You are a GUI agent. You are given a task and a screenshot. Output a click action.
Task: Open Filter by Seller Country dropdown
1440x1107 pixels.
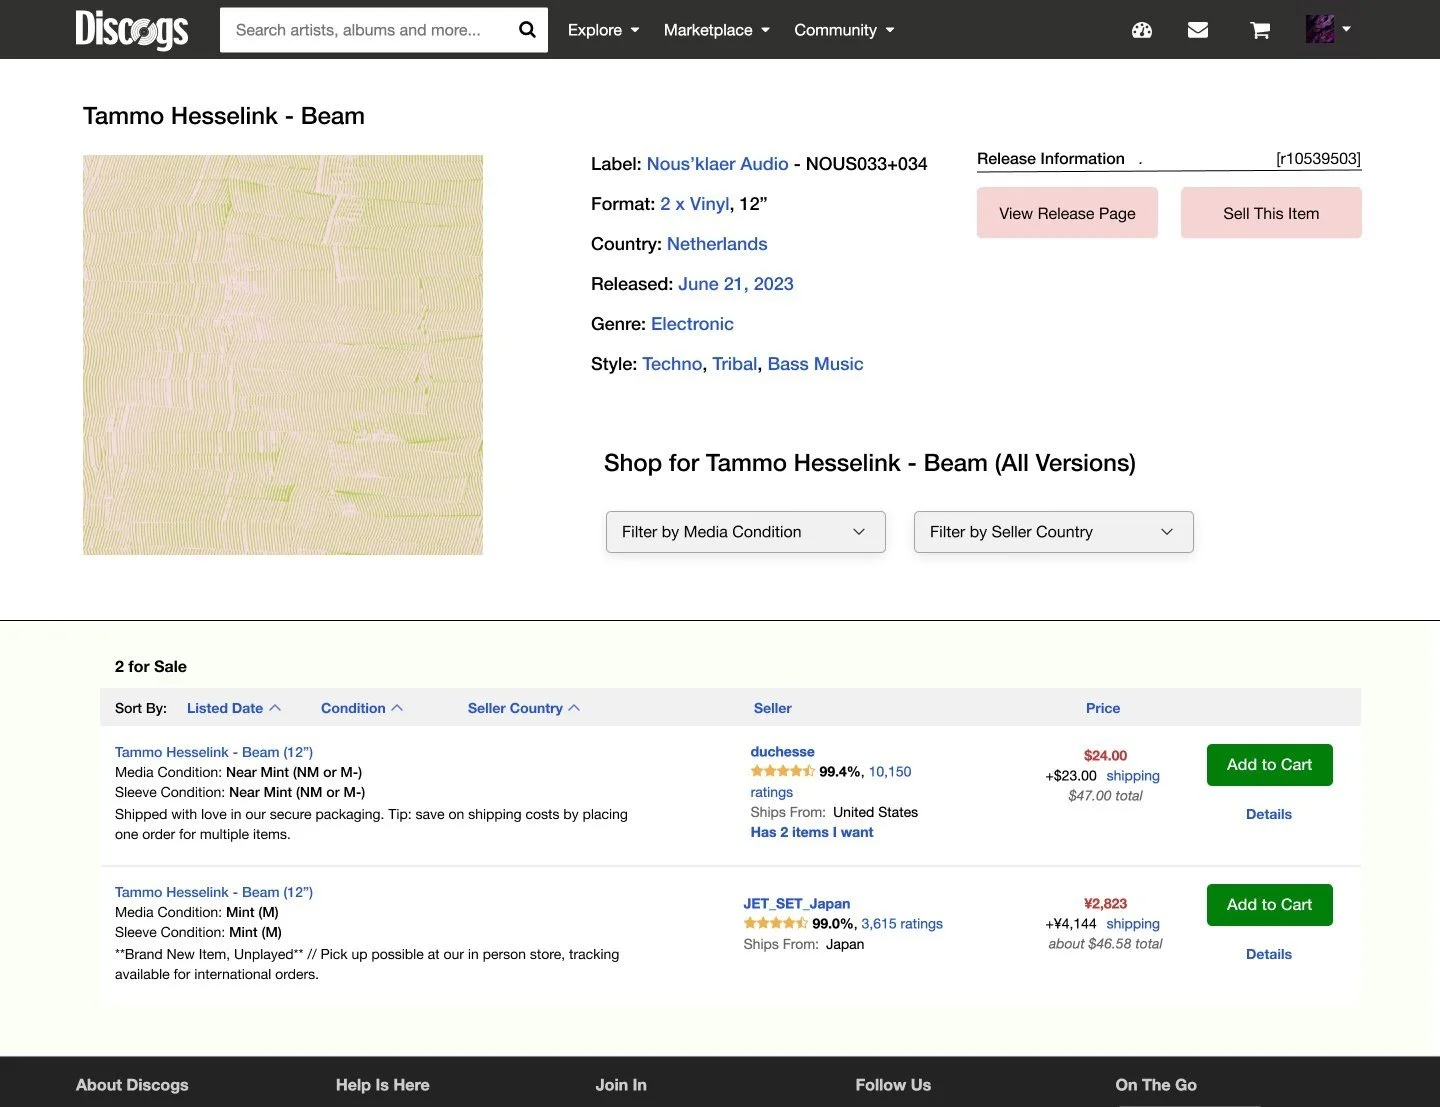(1054, 532)
